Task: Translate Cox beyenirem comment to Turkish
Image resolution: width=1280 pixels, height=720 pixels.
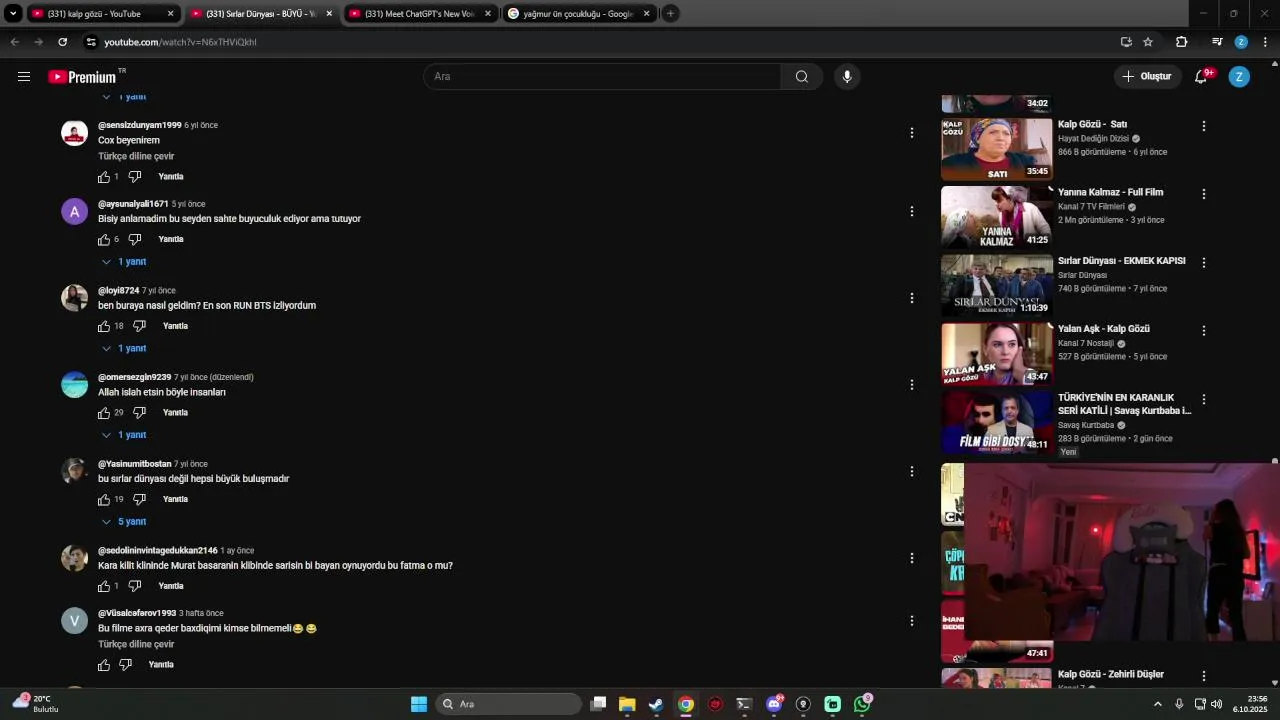Action: tap(136, 157)
